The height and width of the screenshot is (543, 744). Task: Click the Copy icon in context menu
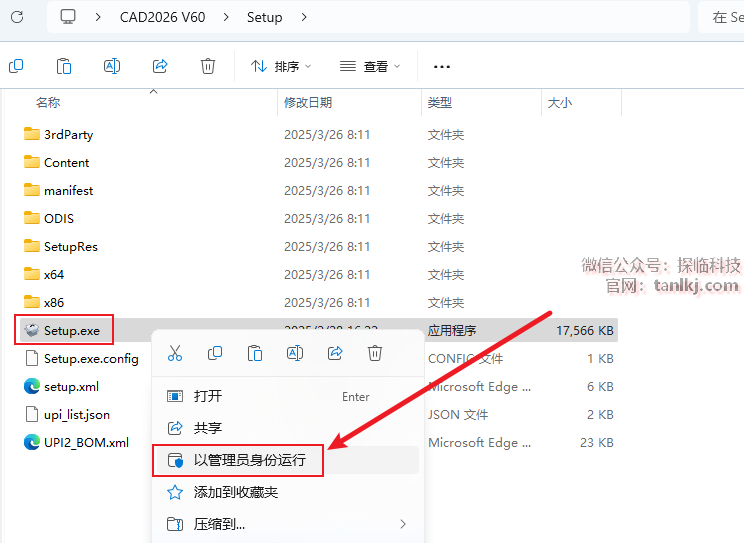(215, 353)
